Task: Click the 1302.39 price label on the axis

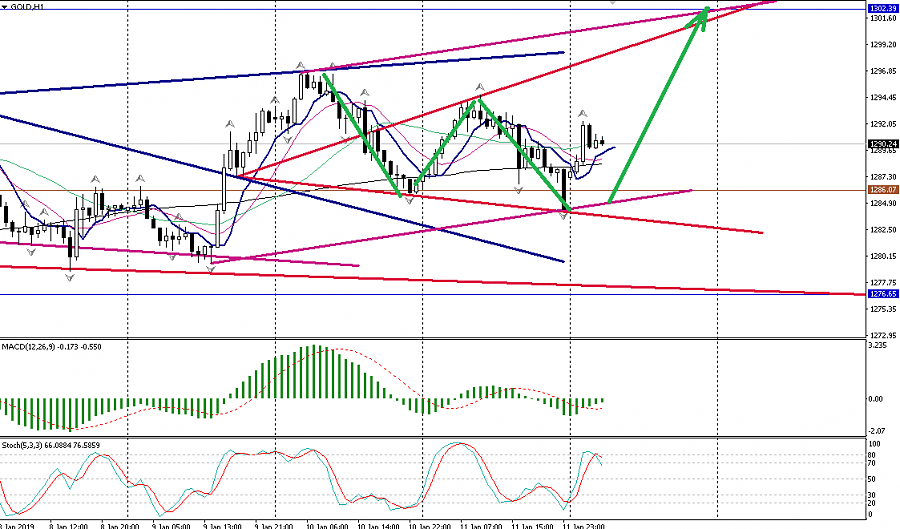Action: point(881,9)
